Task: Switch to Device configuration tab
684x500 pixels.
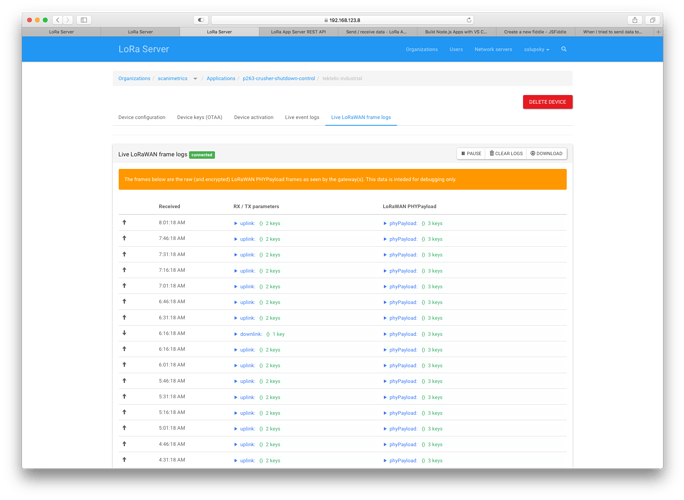Action: [x=142, y=117]
